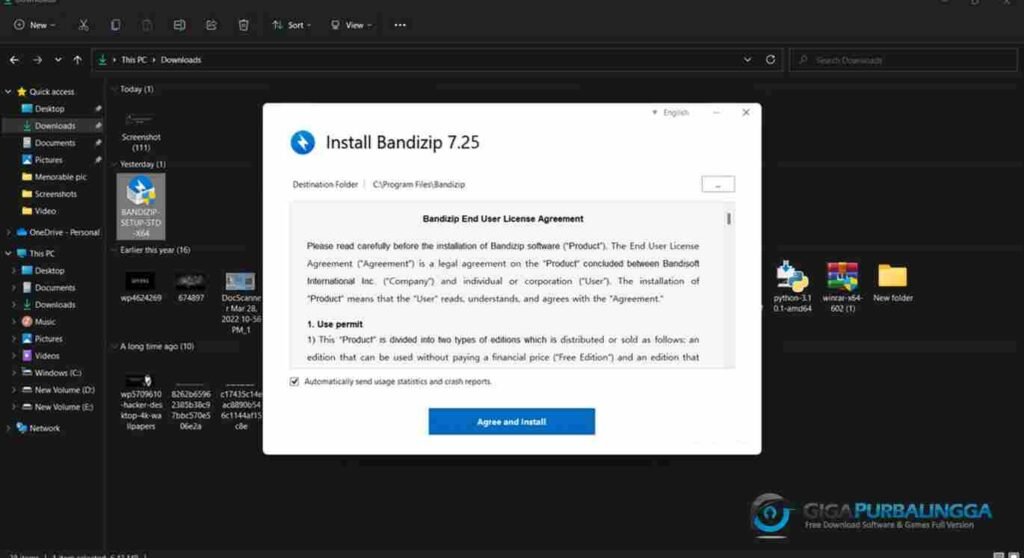
Task: Select the BANDIZIP-SETUP-STD-X64 file
Action: point(141,206)
